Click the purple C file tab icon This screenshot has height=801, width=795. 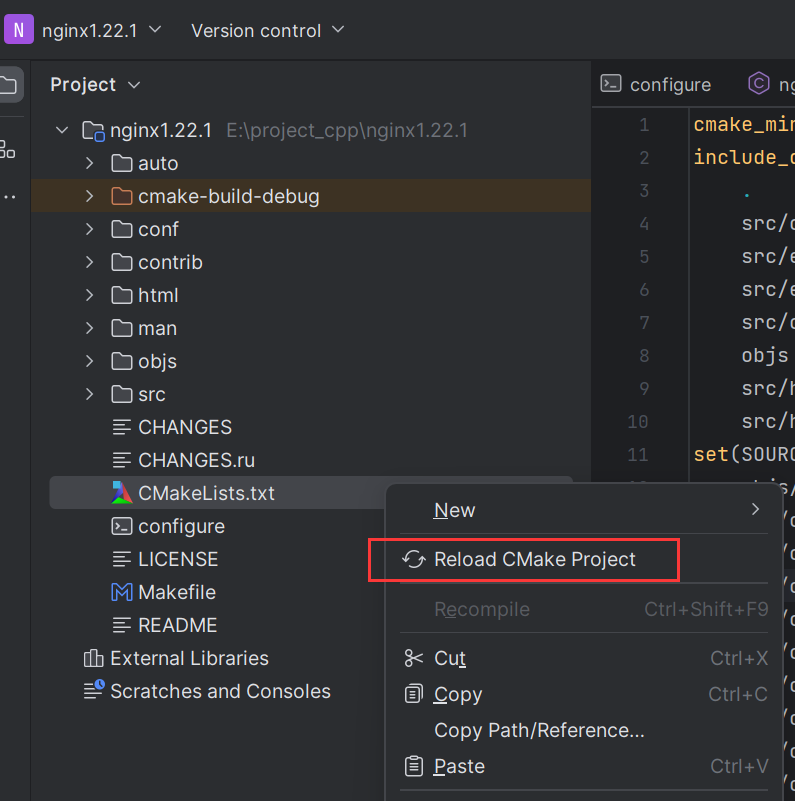(759, 83)
